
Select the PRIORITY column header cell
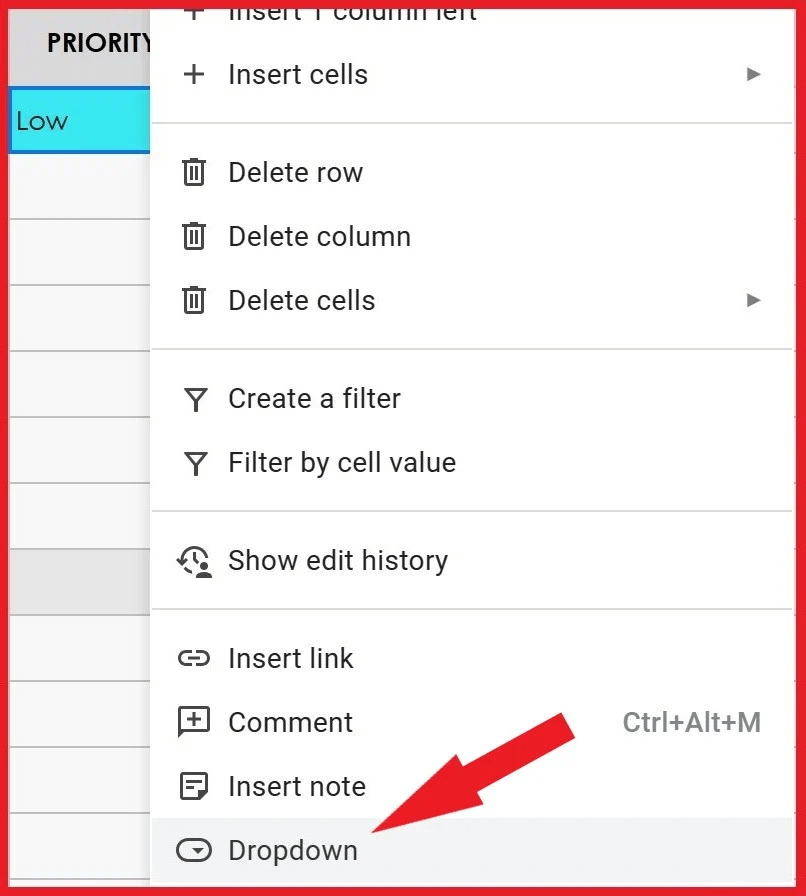(x=80, y=45)
